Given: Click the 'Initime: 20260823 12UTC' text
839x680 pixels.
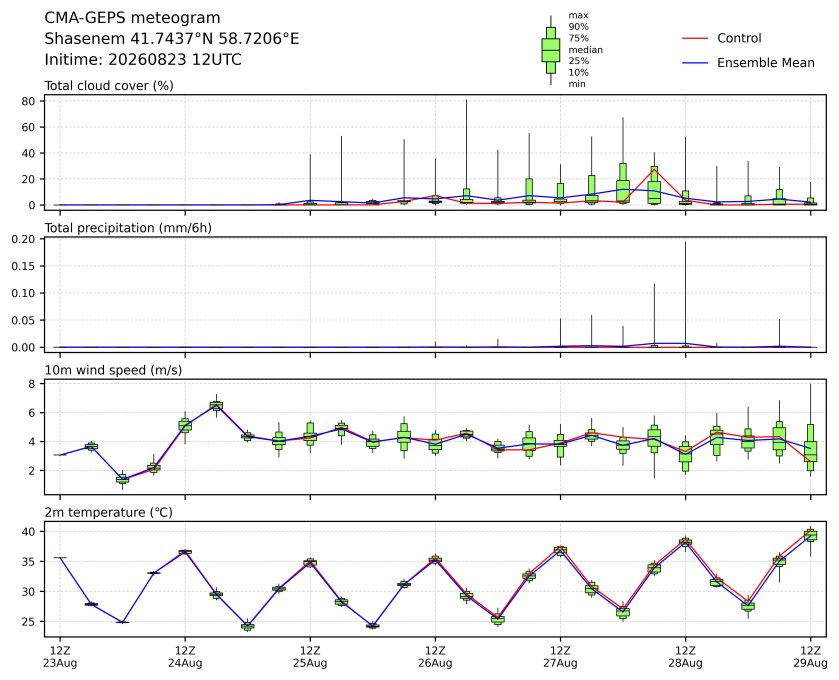Looking at the screenshot, I should (x=143, y=59).
